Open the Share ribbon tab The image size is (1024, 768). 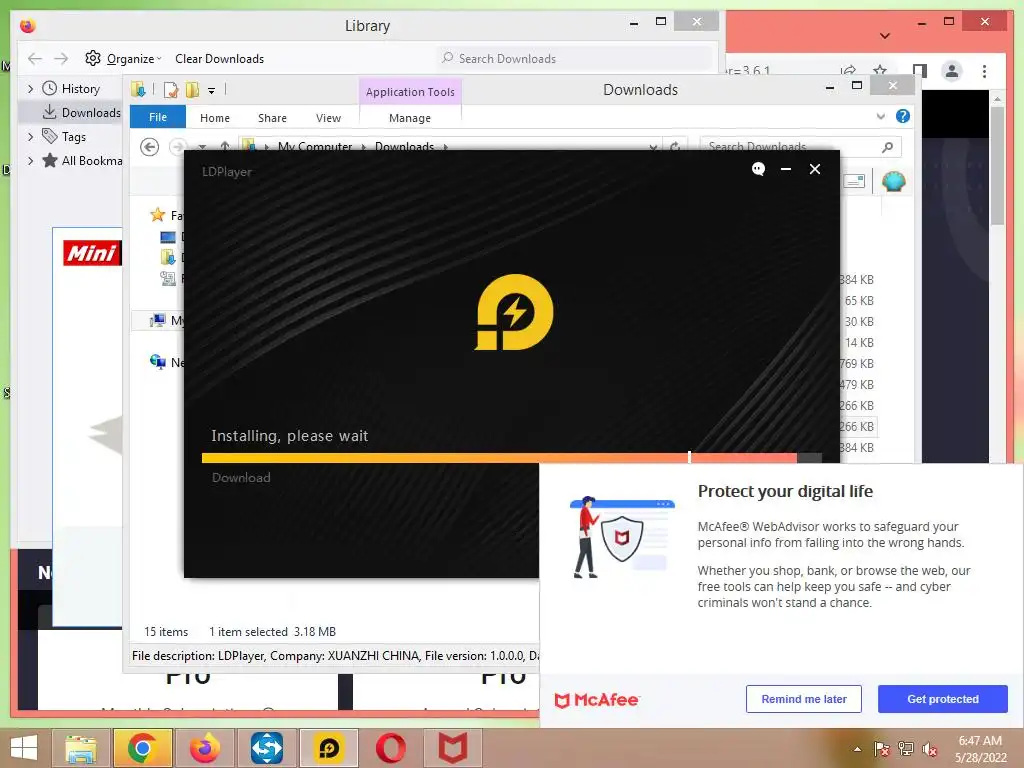point(272,118)
